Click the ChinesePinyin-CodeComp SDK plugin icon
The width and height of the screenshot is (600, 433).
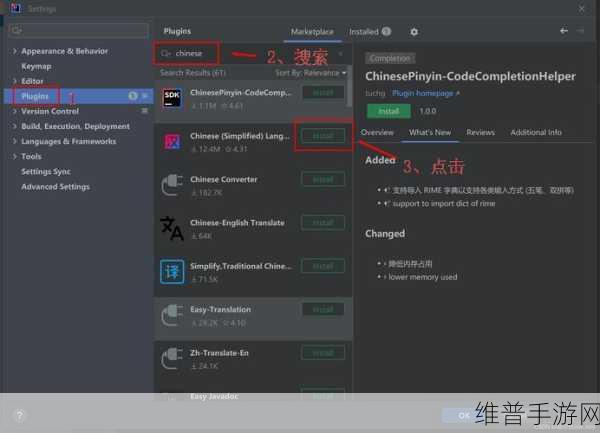(172, 99)
